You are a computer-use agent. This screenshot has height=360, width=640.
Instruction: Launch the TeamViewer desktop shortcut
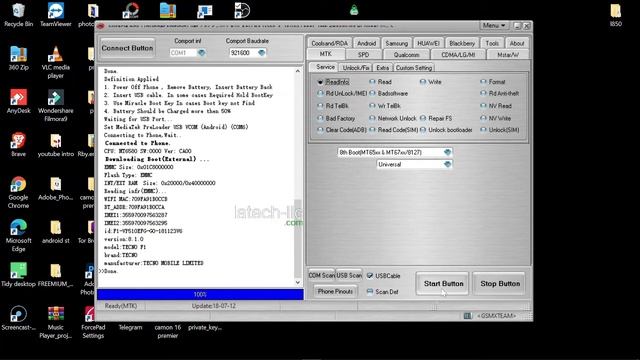point(56,15)
